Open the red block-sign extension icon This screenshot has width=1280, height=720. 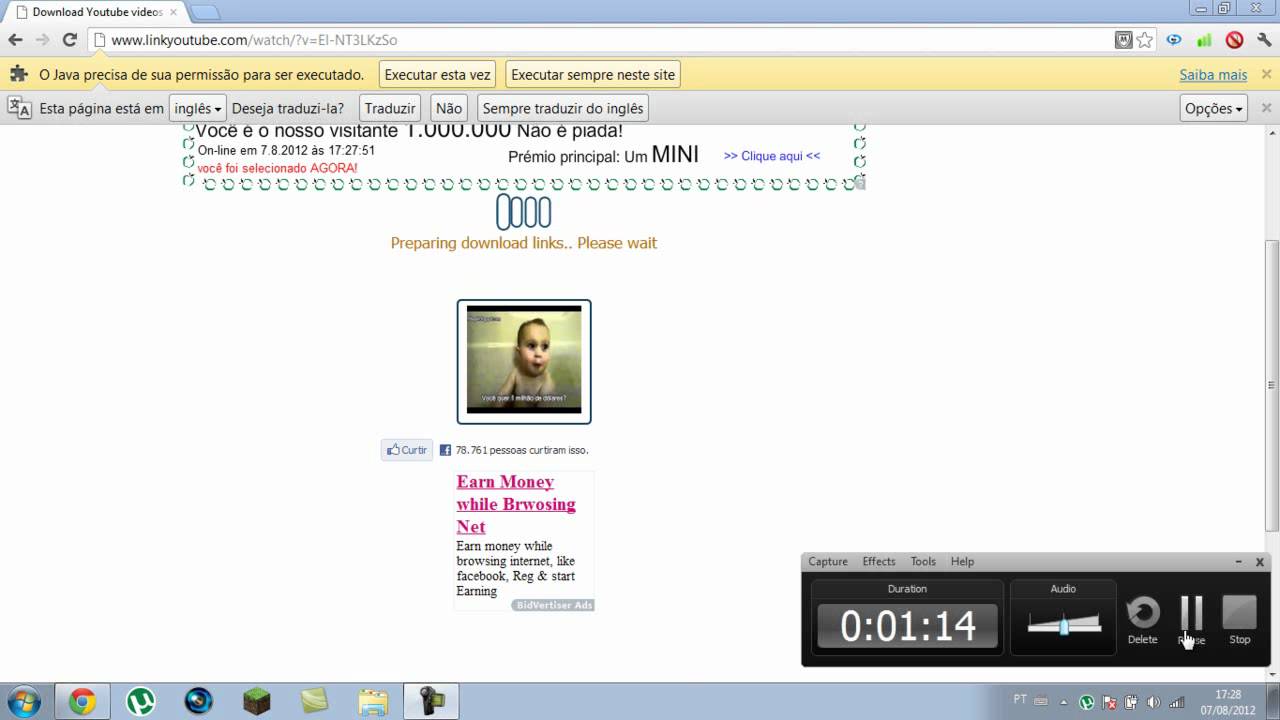1235,40
